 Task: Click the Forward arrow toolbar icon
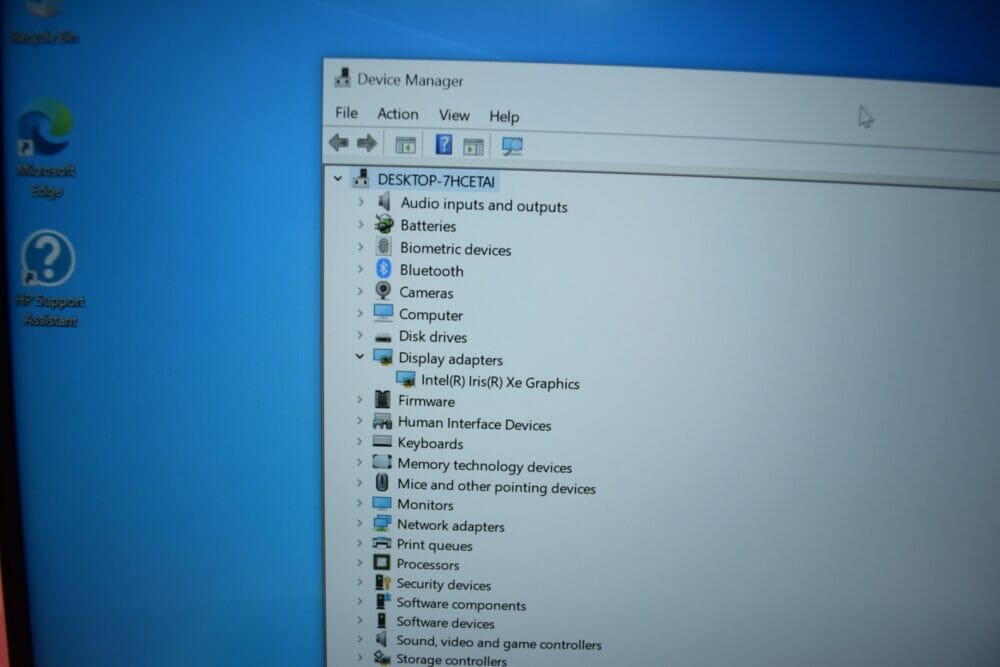(x=367, y=143)
